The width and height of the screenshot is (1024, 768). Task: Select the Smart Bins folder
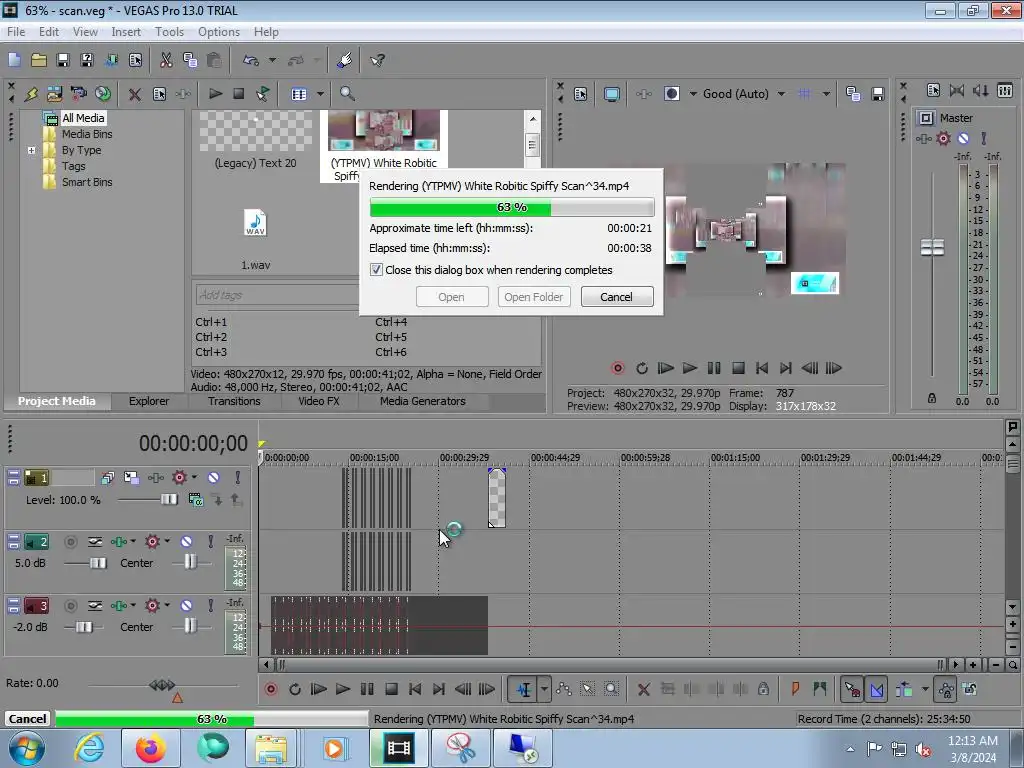[x=86, y=182]
